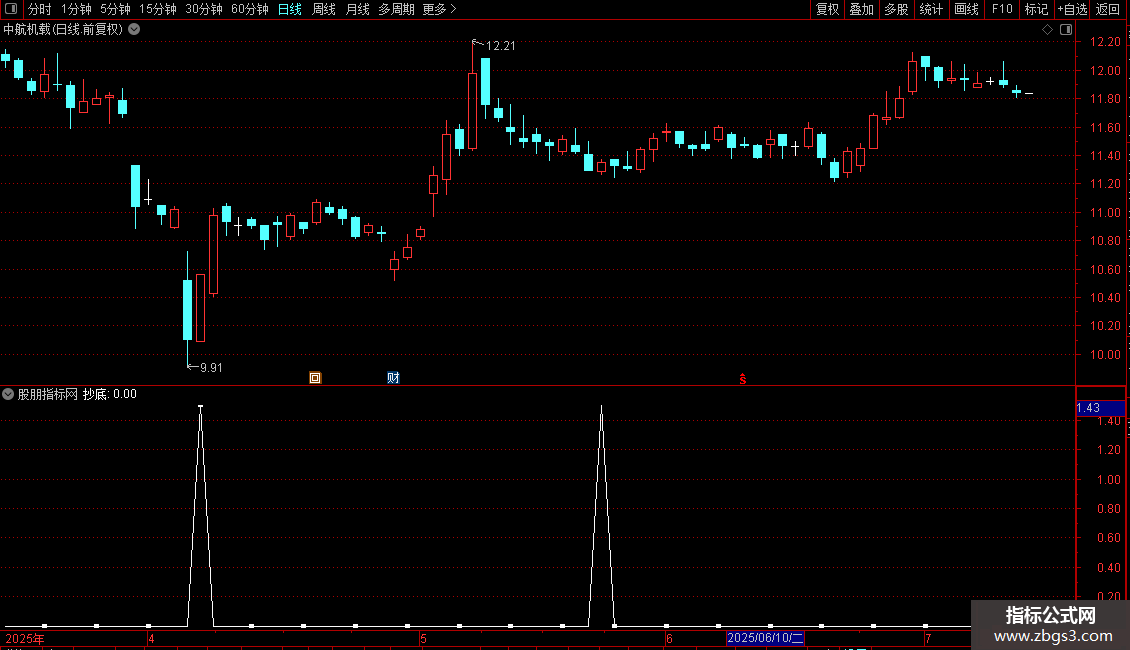Toggle the side panel icon at chart top right
Image resolution: width=1130 pixels, height=650 pixels.
(1066, 30)
